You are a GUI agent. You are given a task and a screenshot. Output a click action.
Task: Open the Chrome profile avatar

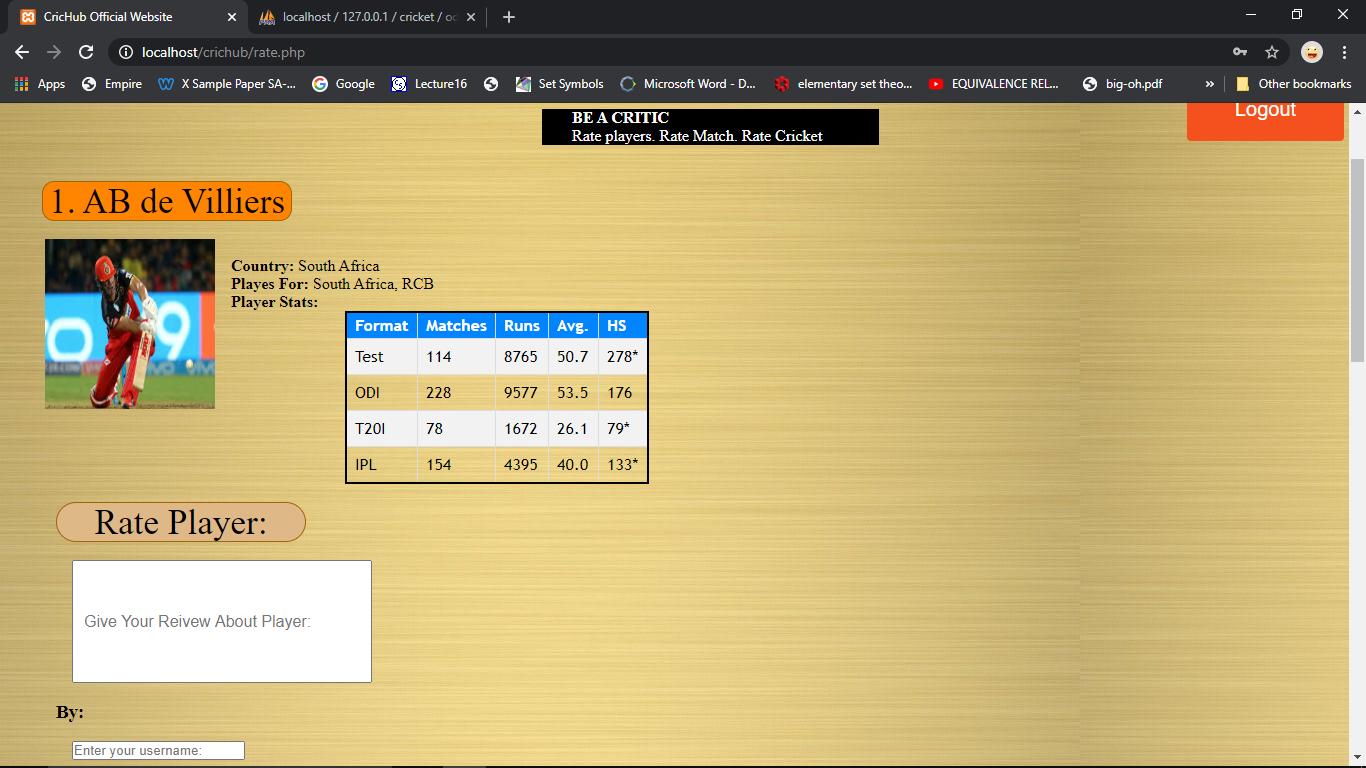coord(1312,52)
